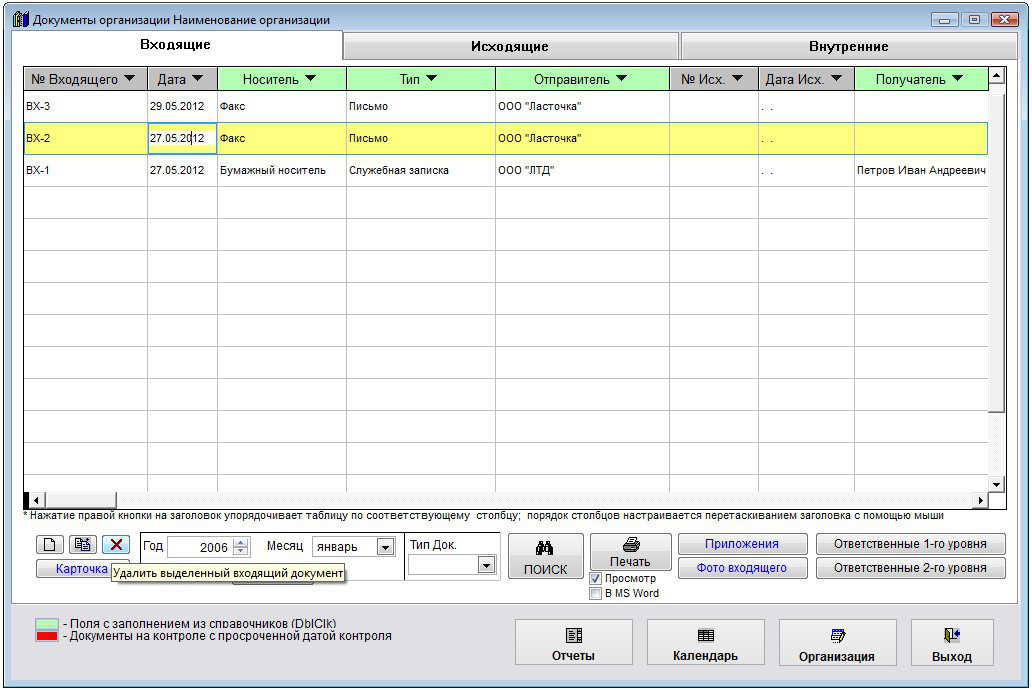Viewport: 1032px width, 690px height.
Task: Click the application icon in the title bar
Action: click(21, 19)
